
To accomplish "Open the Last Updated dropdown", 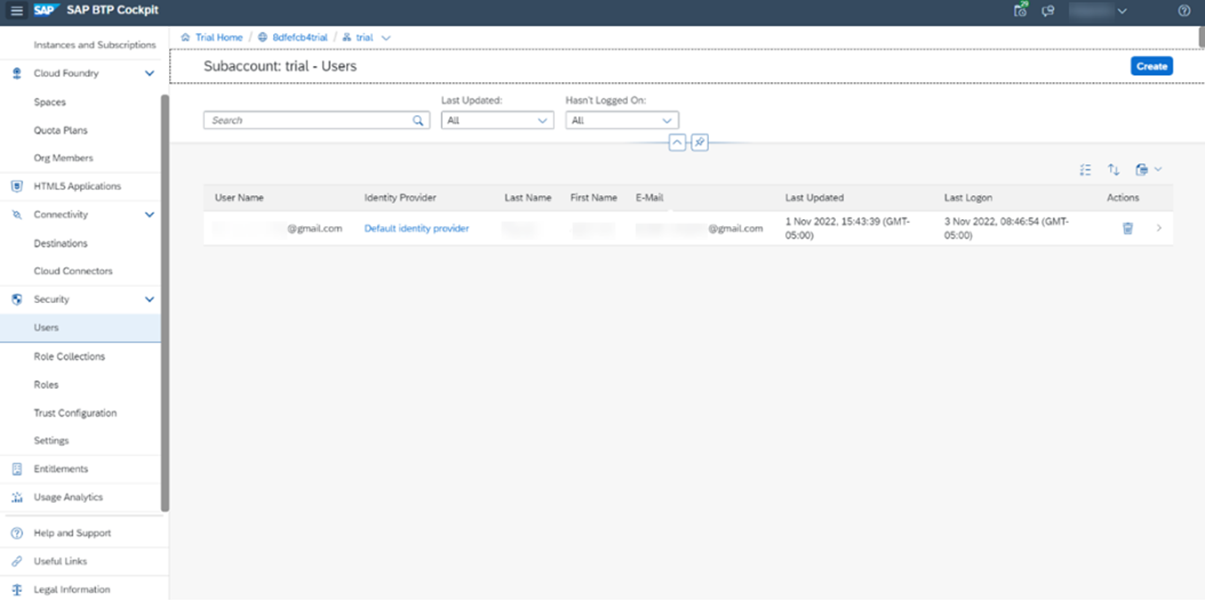I will 497,120.
